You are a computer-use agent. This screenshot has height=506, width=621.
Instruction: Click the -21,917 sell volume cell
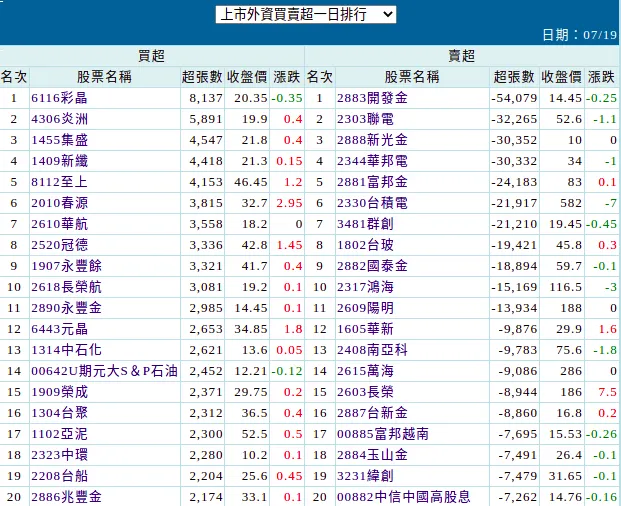click(x=514, y=203)
